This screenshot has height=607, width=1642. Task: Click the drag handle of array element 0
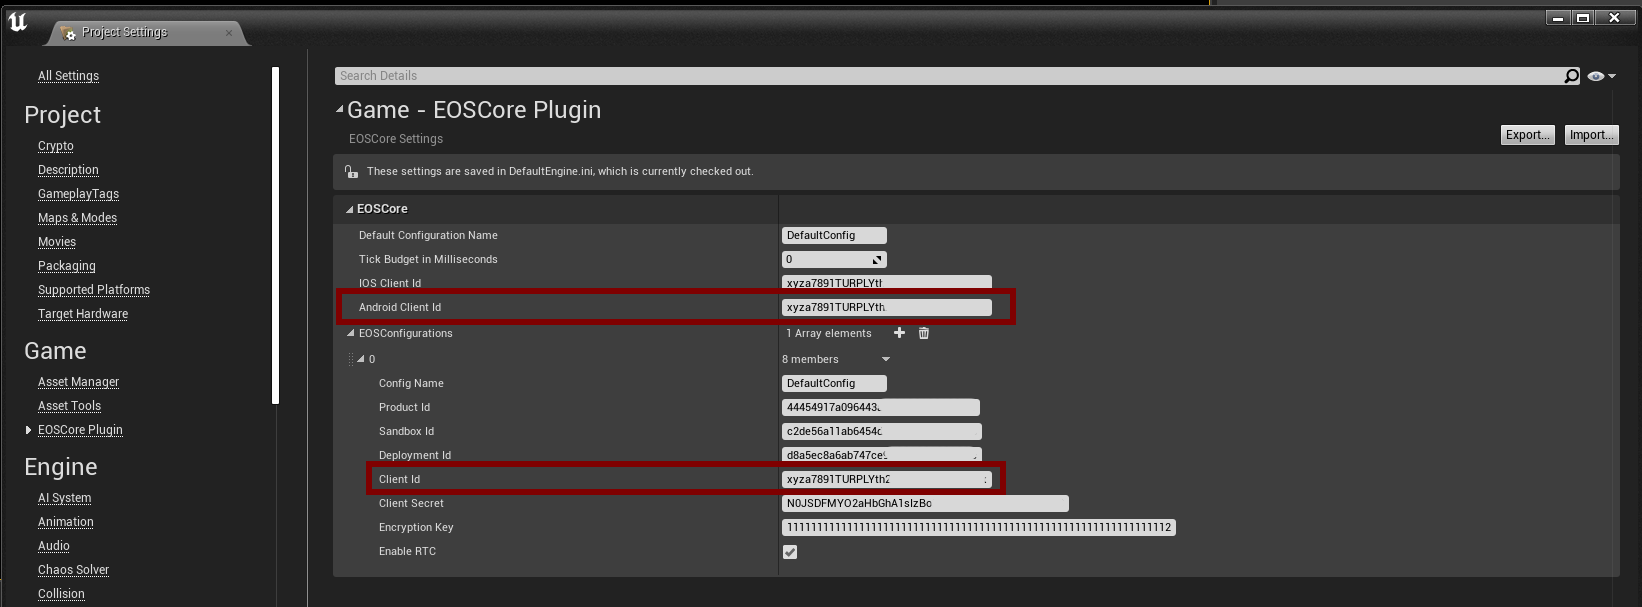(x=351, y=359)
